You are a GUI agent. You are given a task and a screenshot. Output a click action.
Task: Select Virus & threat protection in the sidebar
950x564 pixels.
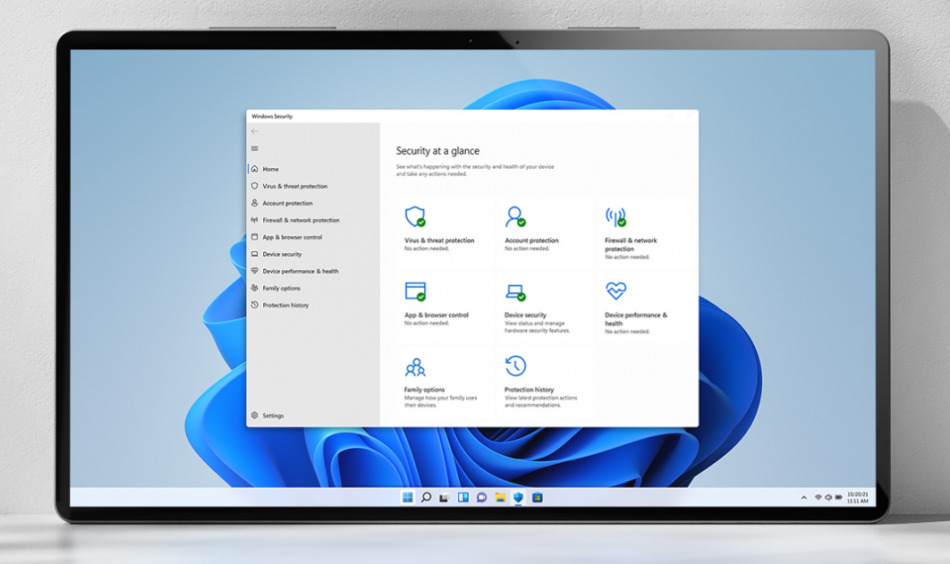click(x=294, y=186)
